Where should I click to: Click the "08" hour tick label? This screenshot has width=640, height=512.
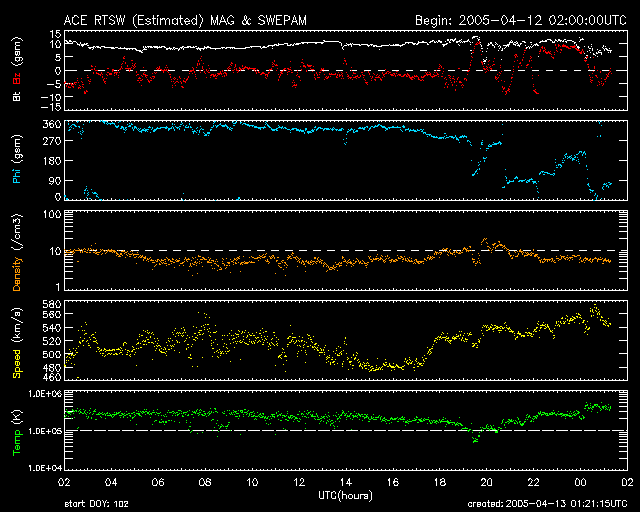tap(205, 482)
